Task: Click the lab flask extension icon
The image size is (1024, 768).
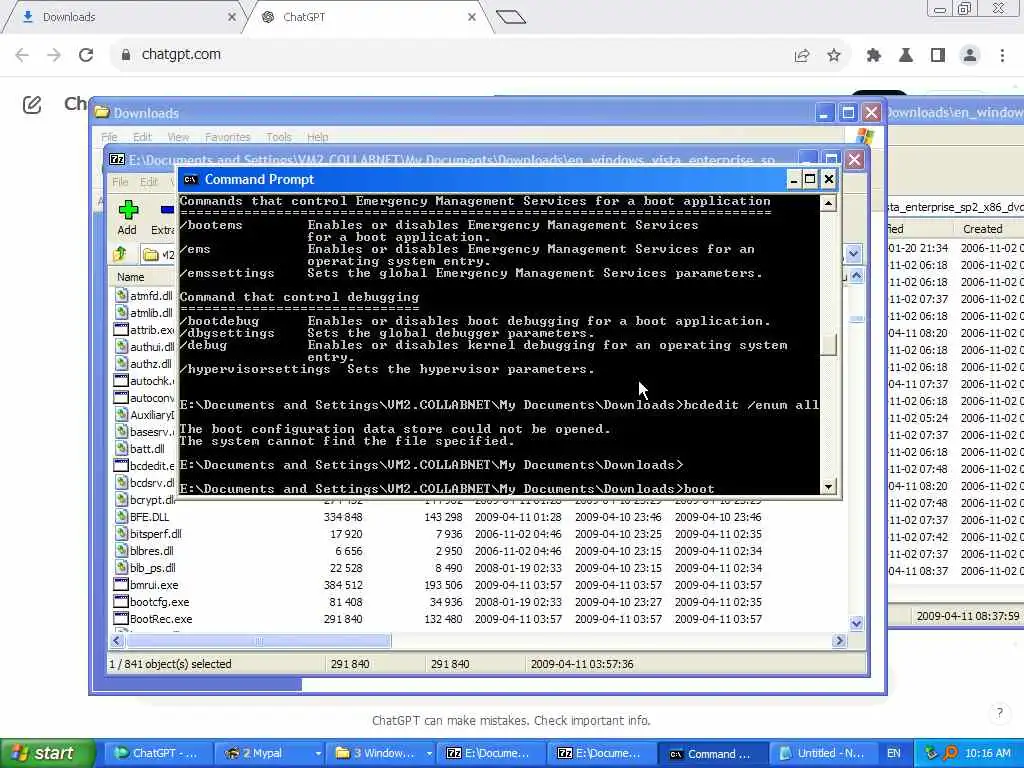Action: 906,56
